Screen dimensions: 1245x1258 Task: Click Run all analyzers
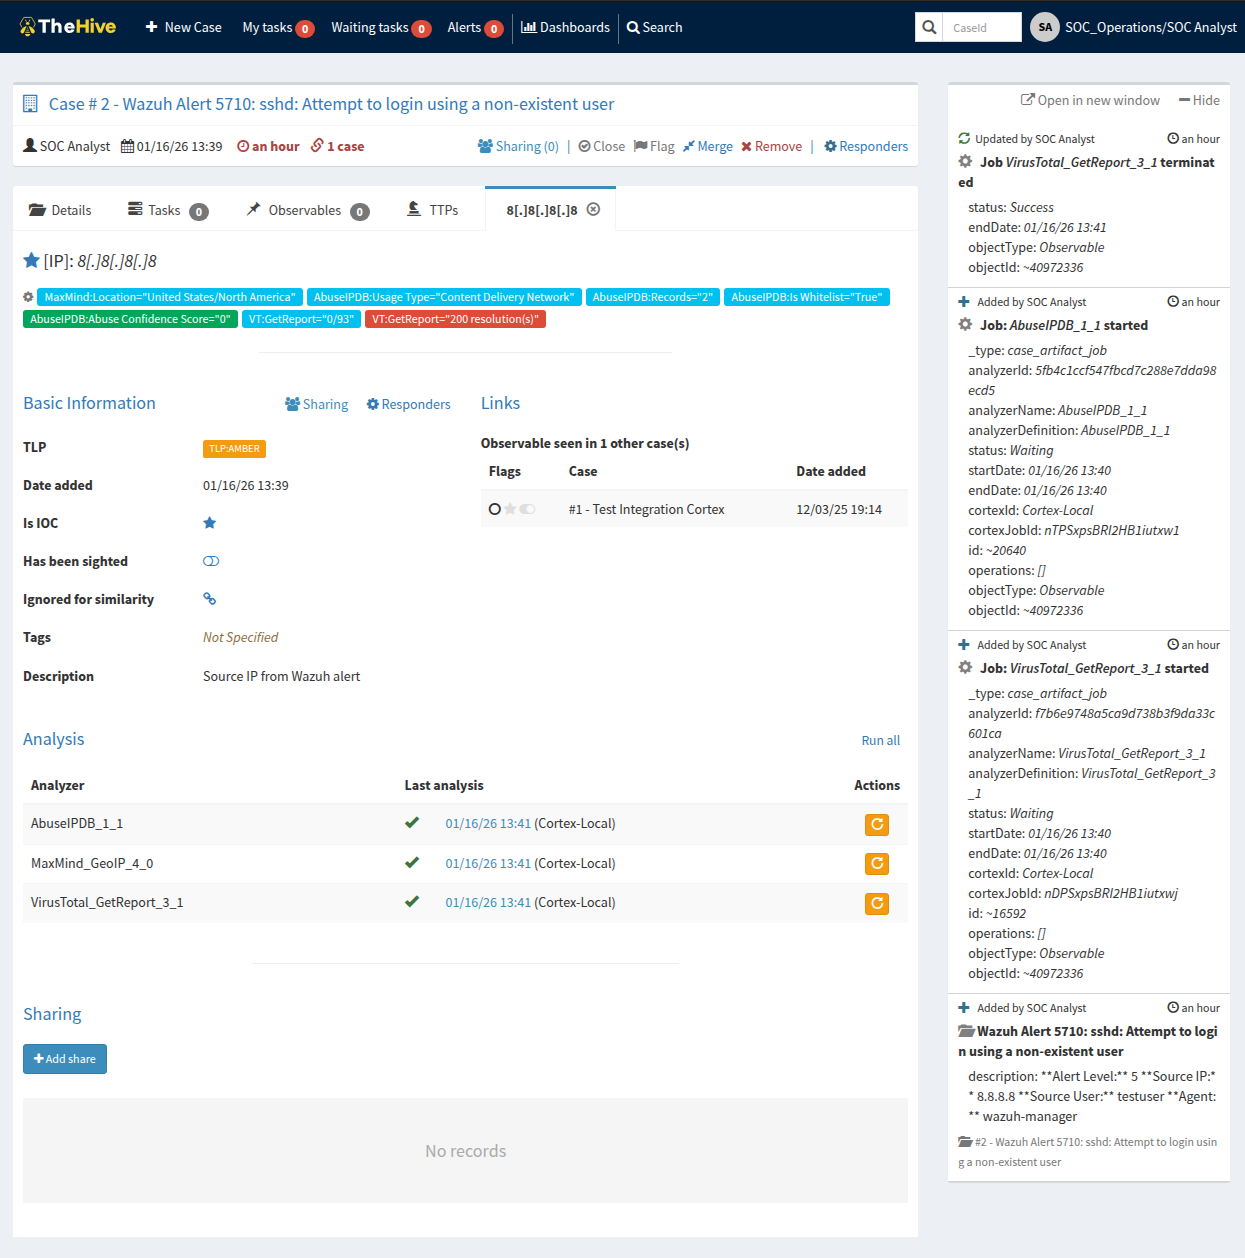click(880, 740)
